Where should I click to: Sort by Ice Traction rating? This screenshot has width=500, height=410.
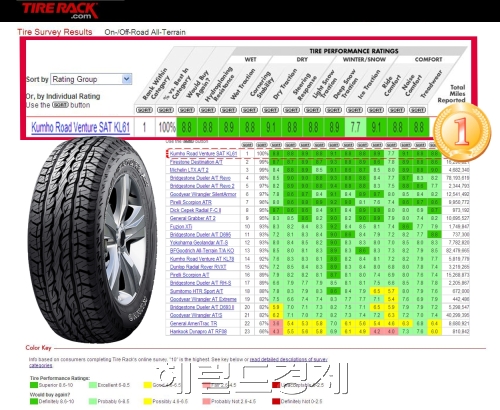(x=354, y=110)
